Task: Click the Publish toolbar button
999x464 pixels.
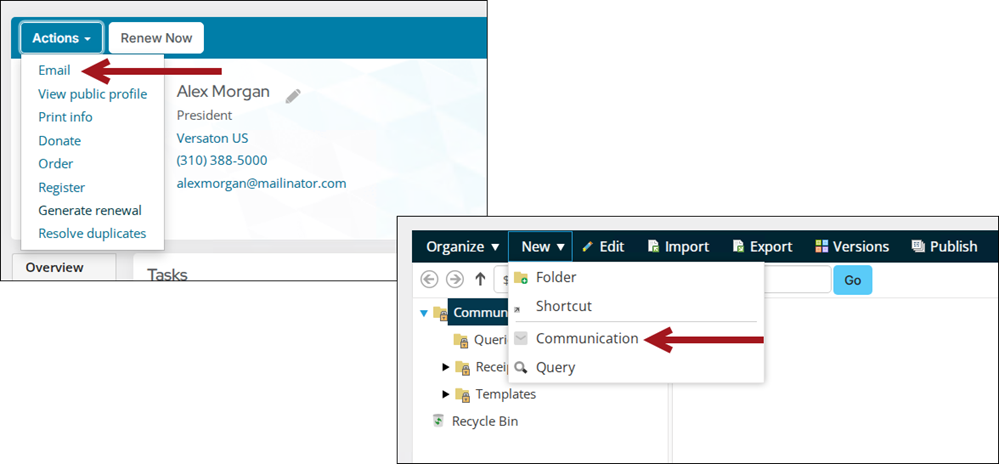Action: 944,247
